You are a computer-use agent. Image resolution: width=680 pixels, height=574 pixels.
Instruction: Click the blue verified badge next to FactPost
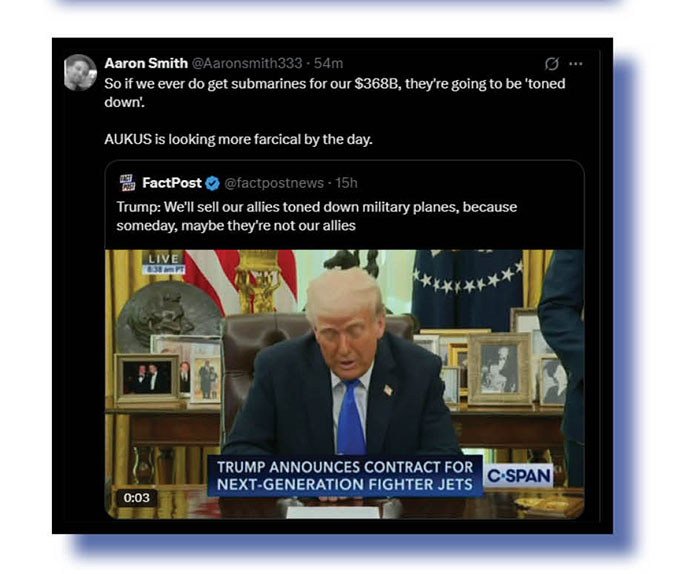(x=212, y=183)
